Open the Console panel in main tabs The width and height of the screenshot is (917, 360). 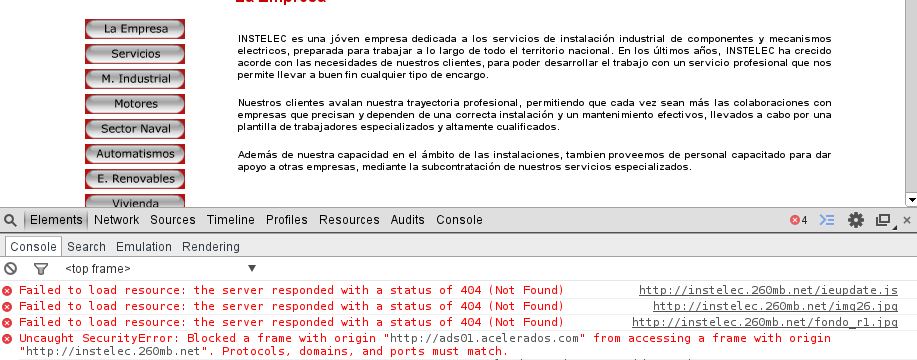point(459,220)
